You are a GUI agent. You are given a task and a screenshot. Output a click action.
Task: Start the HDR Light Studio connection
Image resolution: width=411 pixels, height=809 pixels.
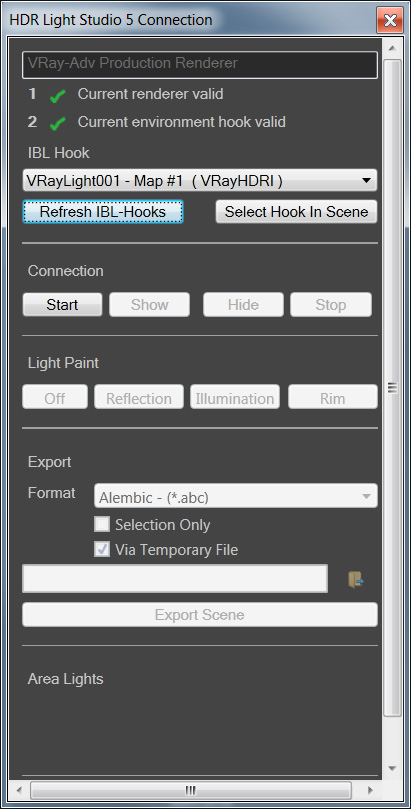pyautogui.click(x=62, y=305)
